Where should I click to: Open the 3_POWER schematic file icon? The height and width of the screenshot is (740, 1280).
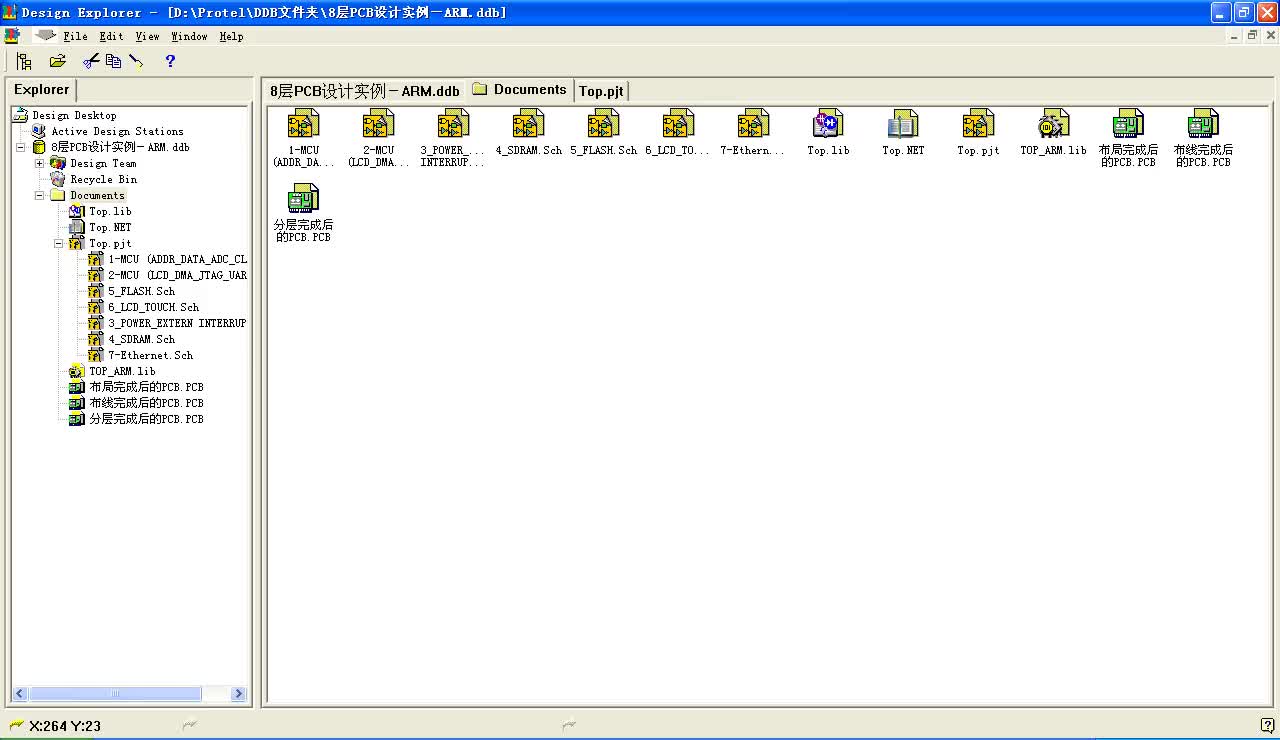(453, 125)
